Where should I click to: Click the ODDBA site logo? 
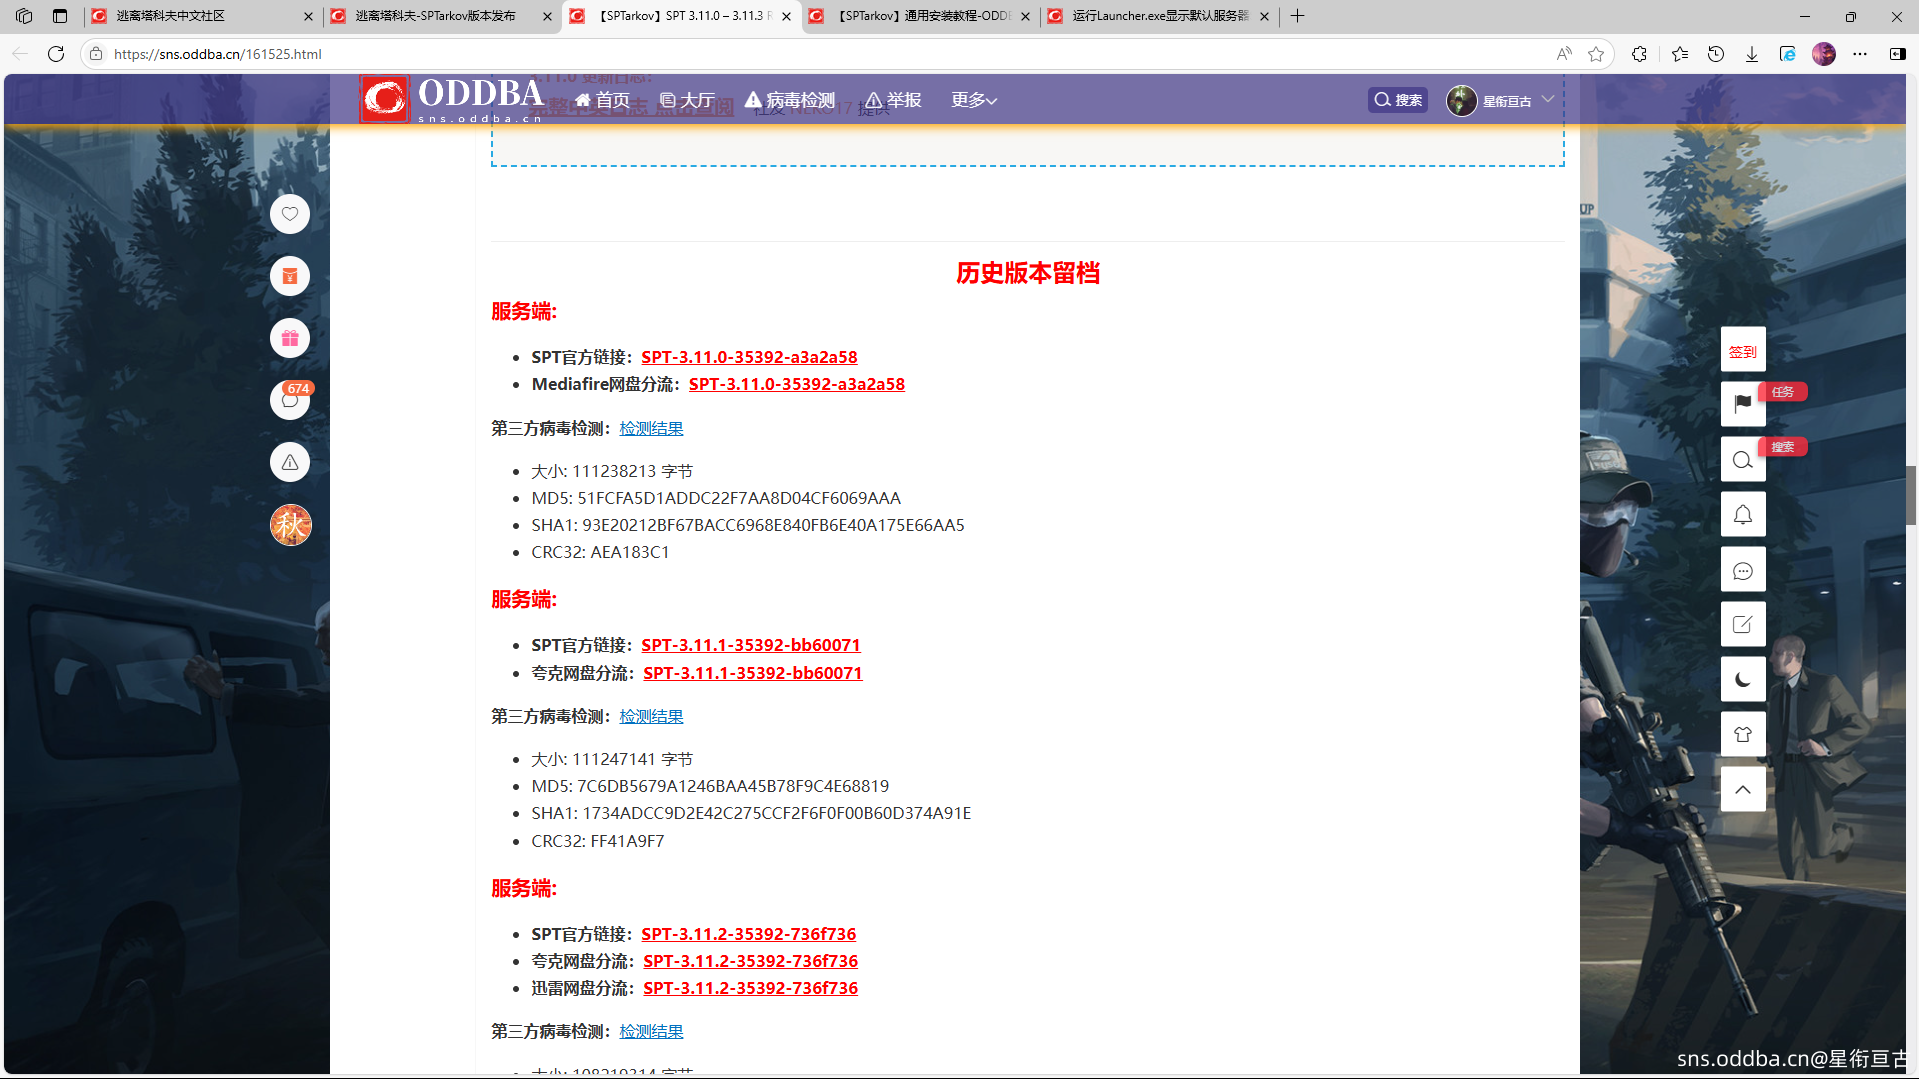(x=452, y=99)
